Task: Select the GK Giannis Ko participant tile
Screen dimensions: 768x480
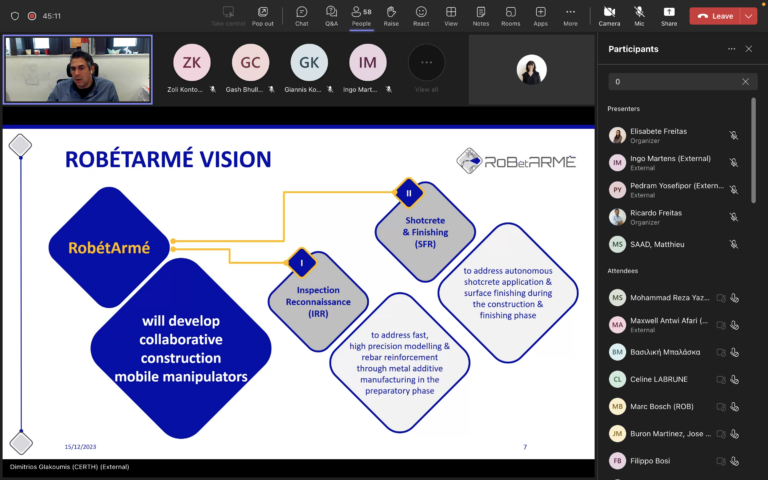Action: (309, 69)
